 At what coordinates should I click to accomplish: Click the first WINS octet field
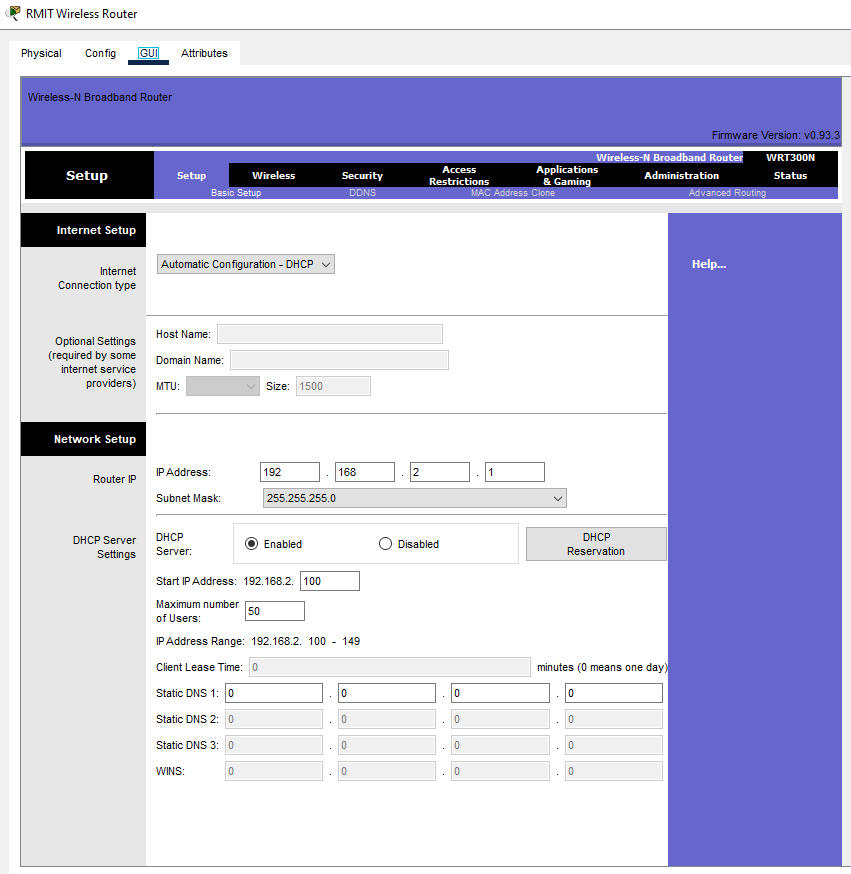(274, 771)
